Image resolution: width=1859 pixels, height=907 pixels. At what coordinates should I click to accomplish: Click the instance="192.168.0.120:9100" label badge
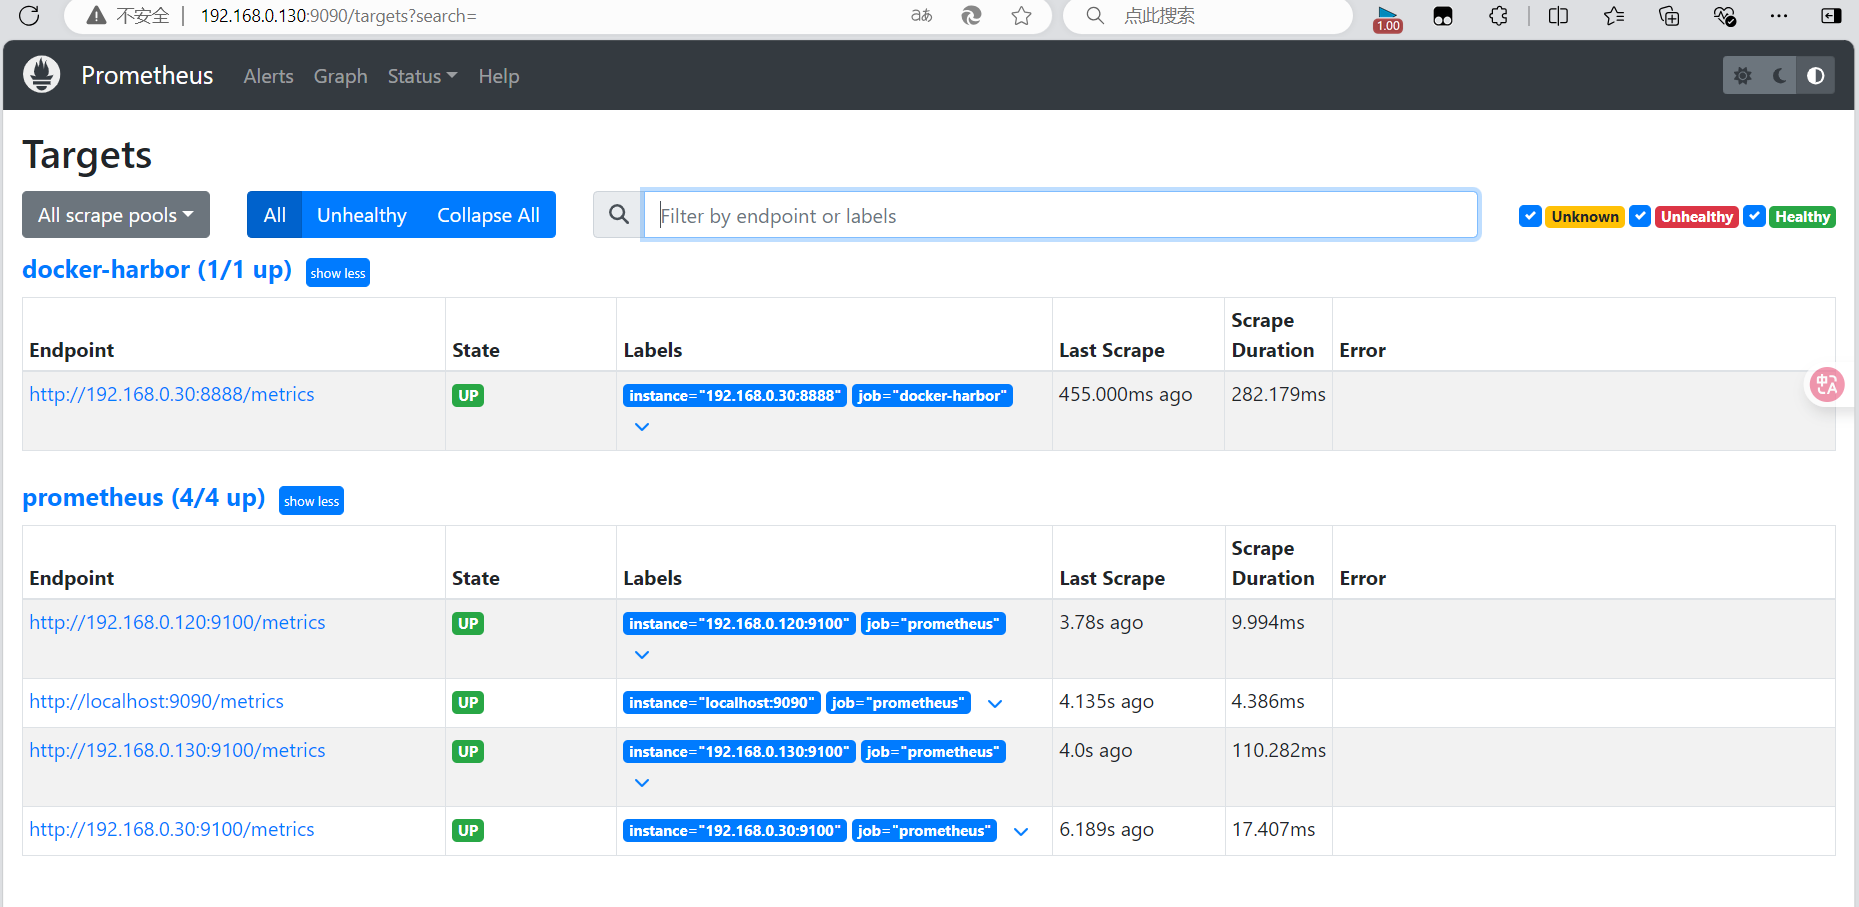[x=739, y=624]
